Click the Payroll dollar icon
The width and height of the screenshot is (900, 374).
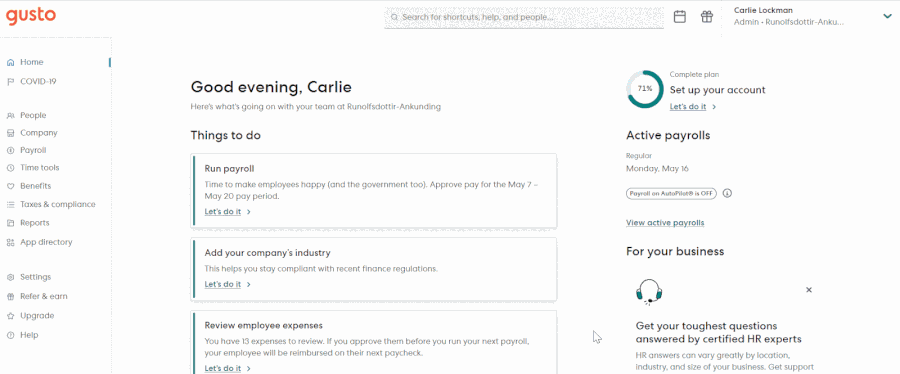[x=10, y=150]
